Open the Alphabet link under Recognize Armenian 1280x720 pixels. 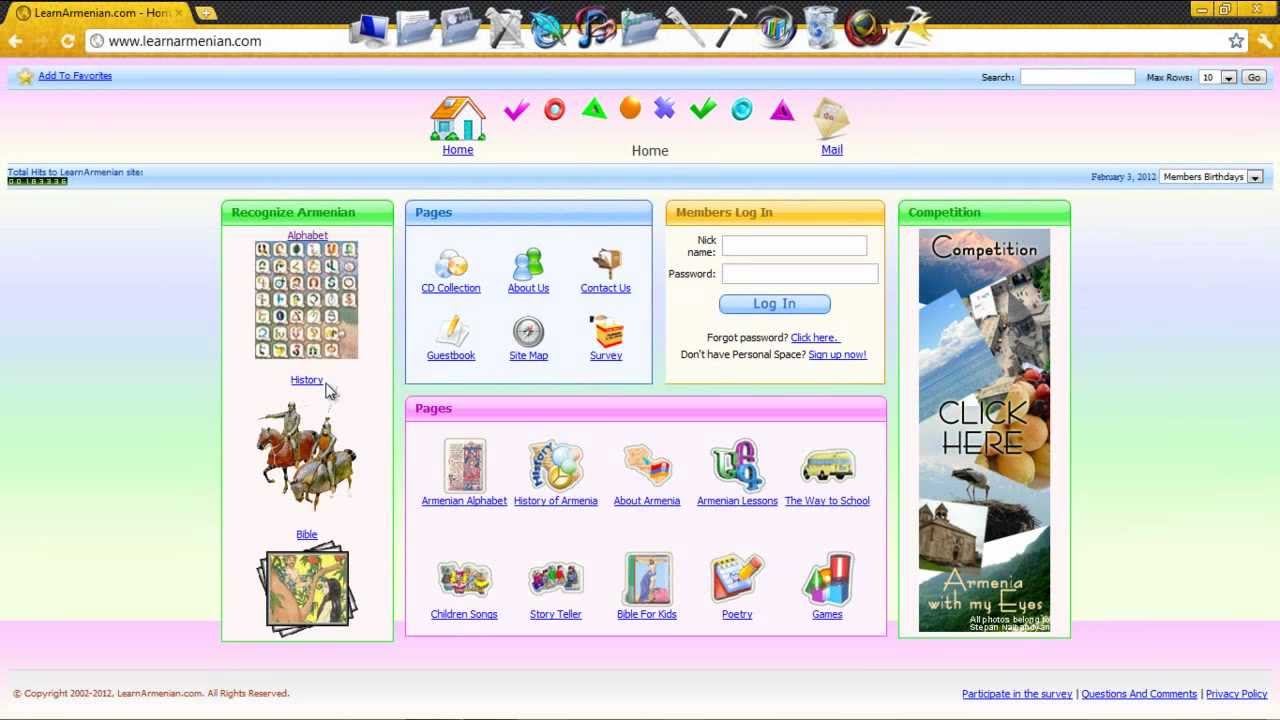pyautogui.click(x=307, y=235)
